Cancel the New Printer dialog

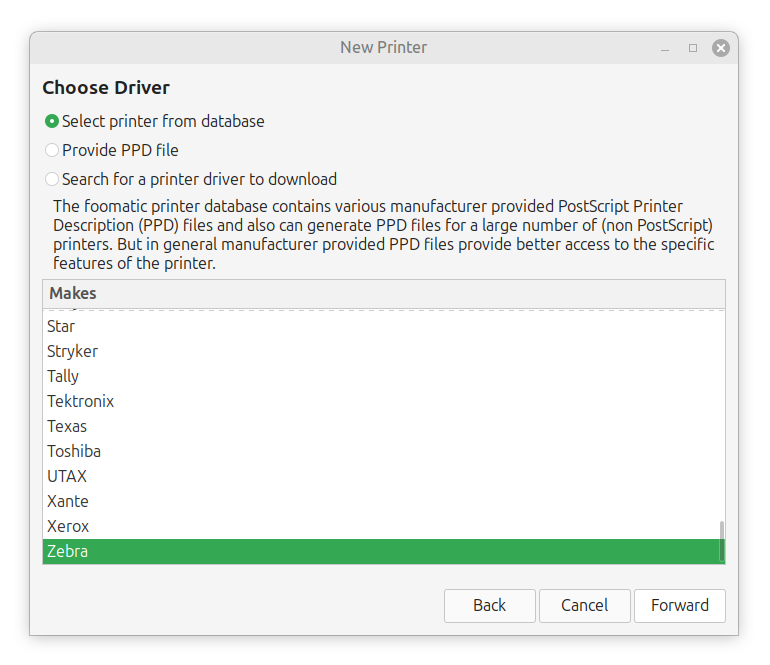(x=584, y=605)
